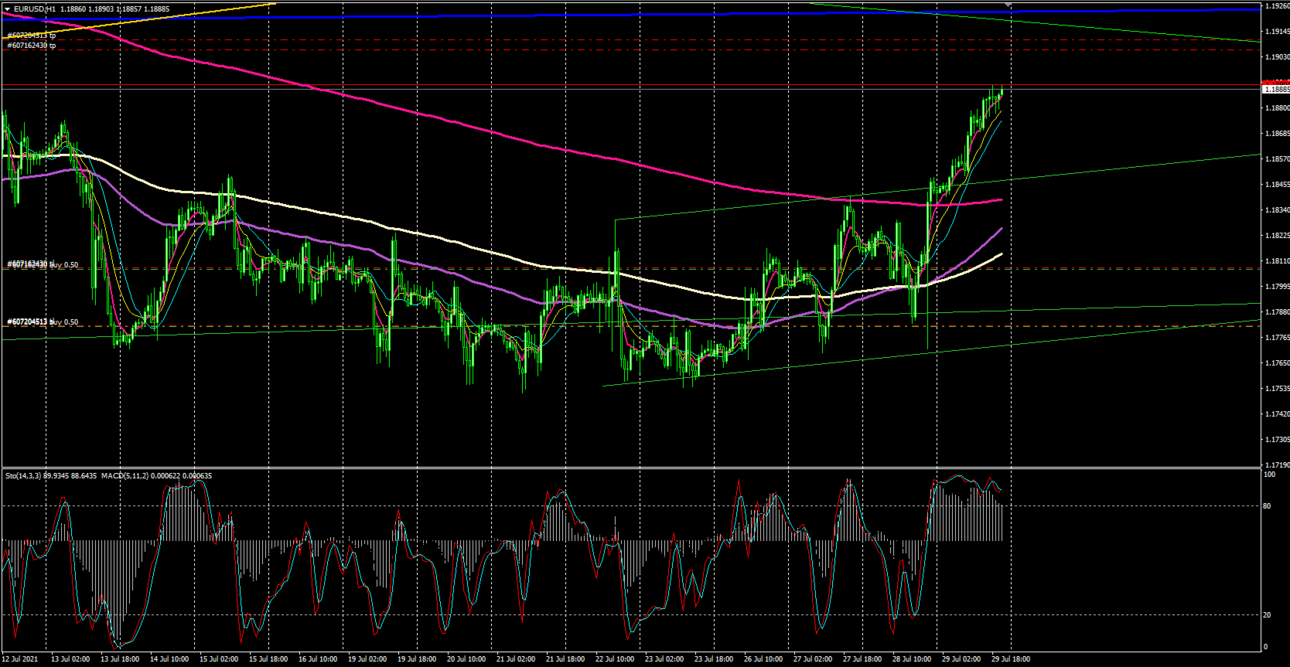Click the 1.19260 price scale label
This screenshot has width=1290, height=667.
1276,6
